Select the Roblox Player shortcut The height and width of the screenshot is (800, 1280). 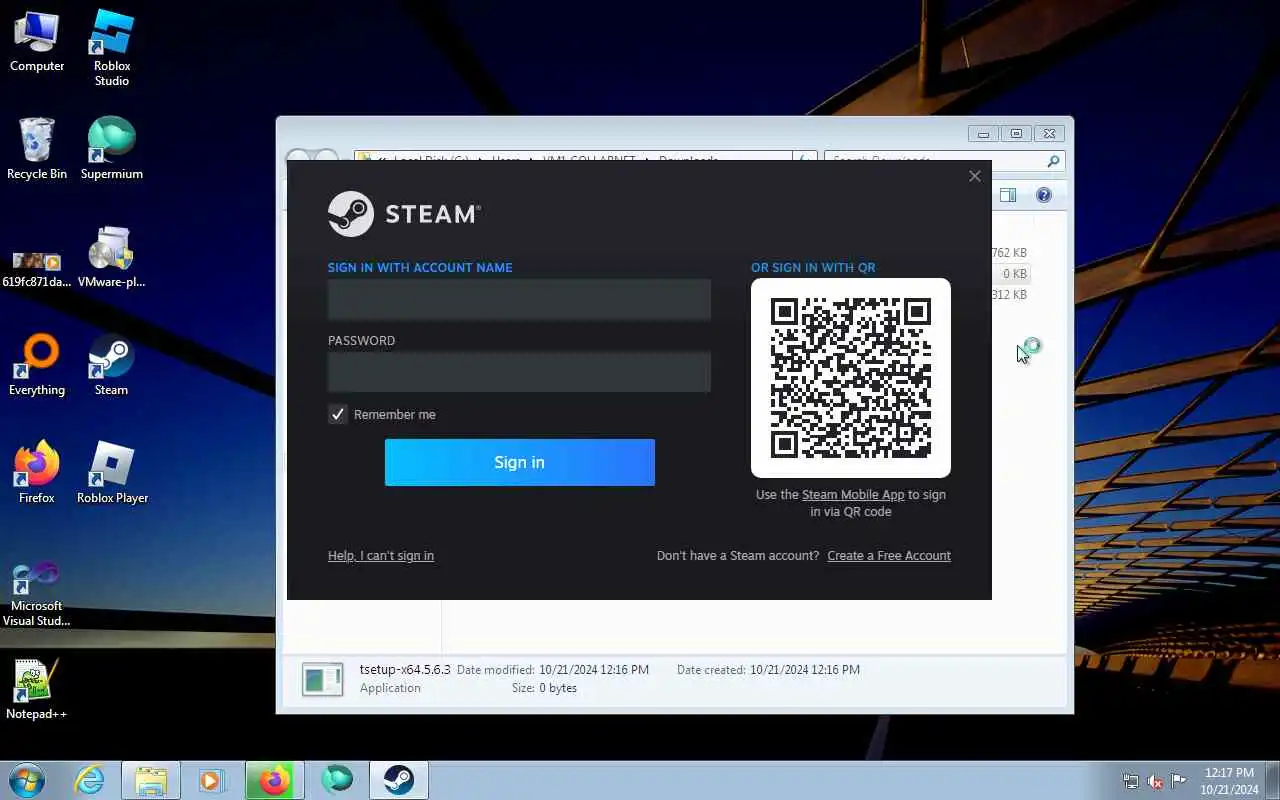coord(112,474)
